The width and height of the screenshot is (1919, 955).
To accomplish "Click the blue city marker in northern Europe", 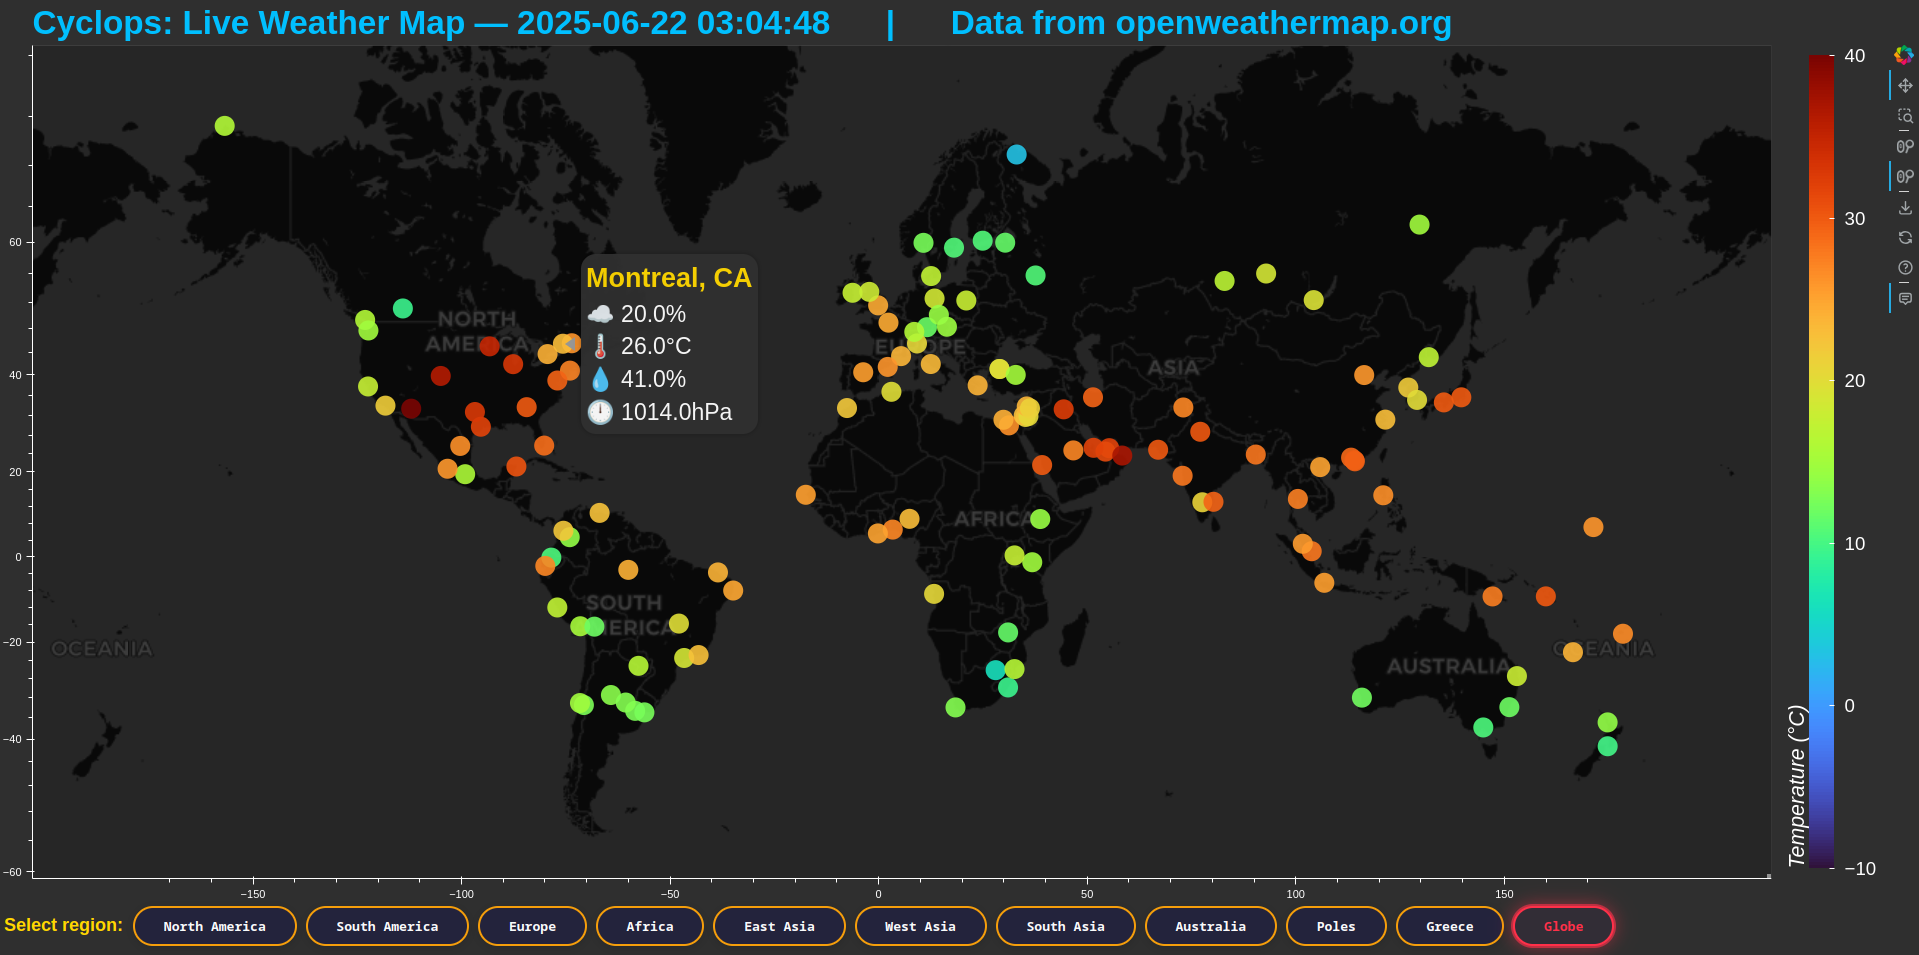I will click(x=1016, y=154).
